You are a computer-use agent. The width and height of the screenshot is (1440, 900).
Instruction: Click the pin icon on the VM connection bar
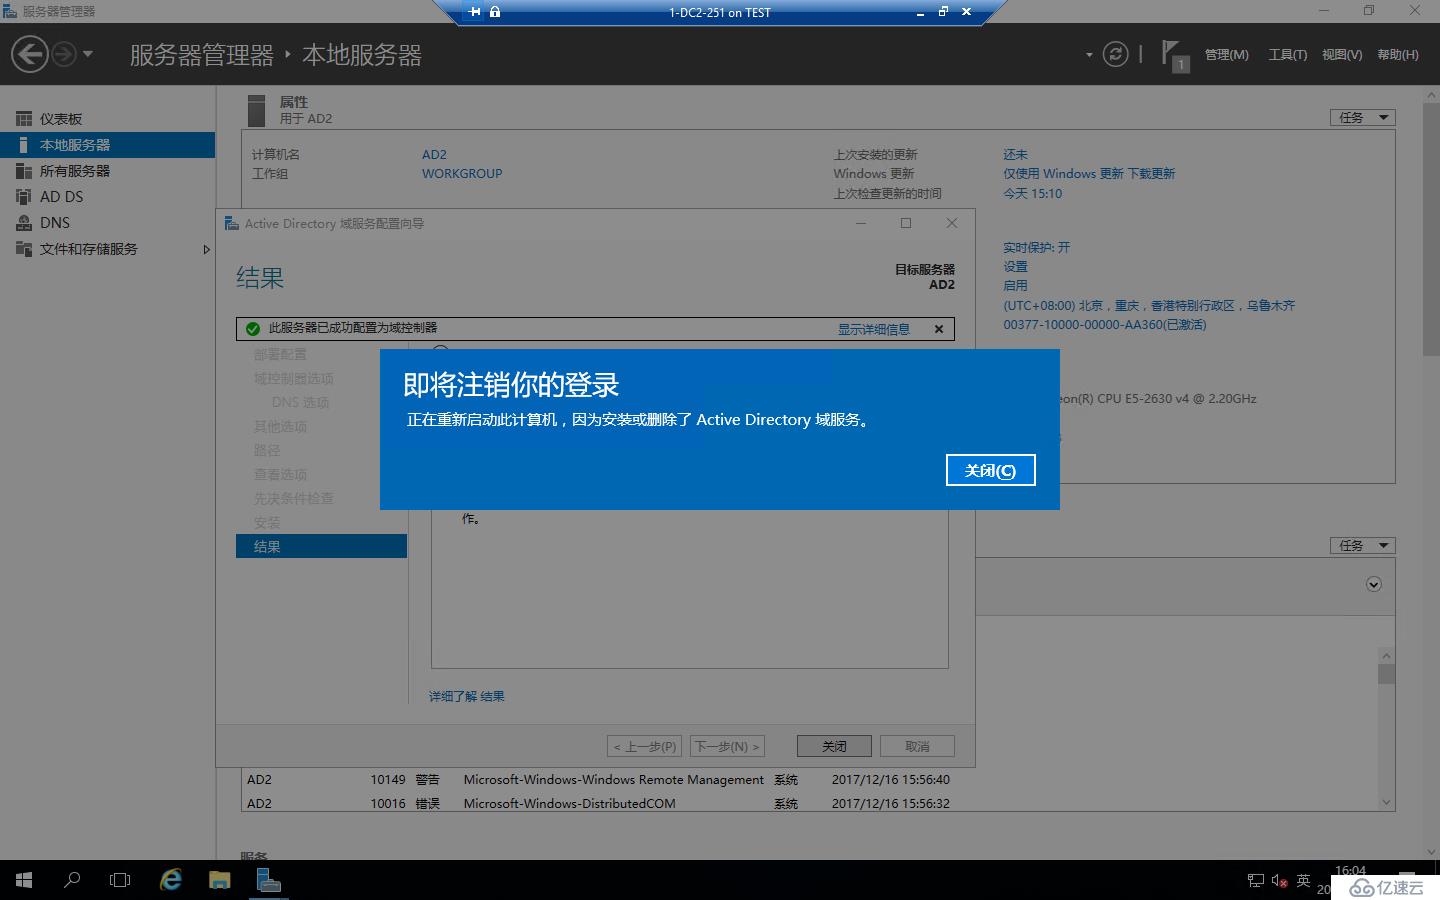475,12
